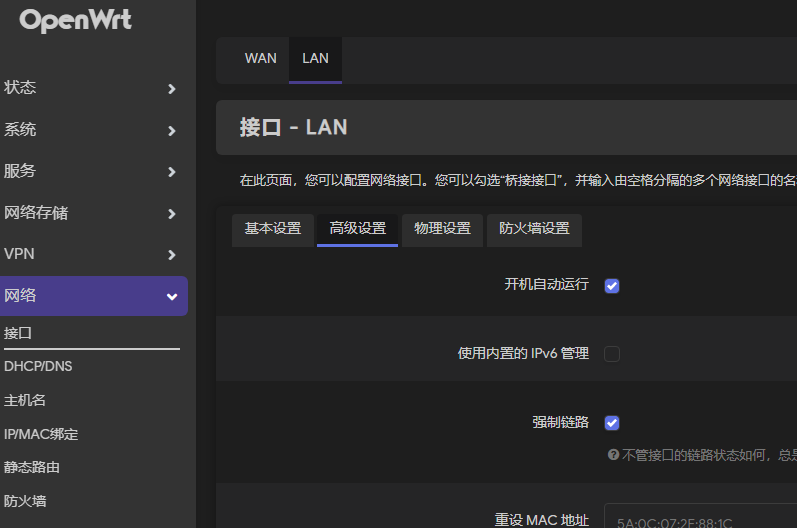
Task: Click the 强制链路 label
Action: [x=561, y=422]
